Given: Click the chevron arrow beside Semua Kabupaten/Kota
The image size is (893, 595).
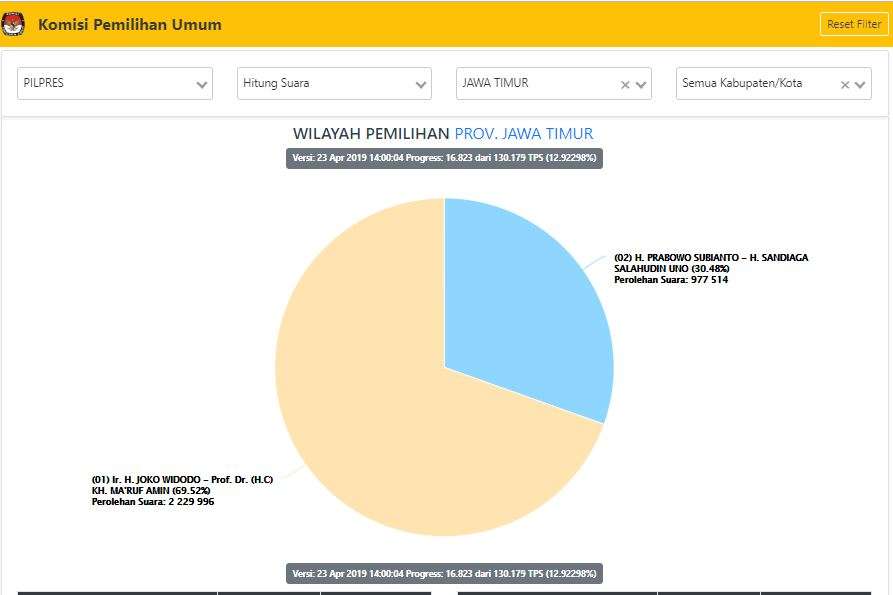Looking at the screenshot, I should click(861, 85).
